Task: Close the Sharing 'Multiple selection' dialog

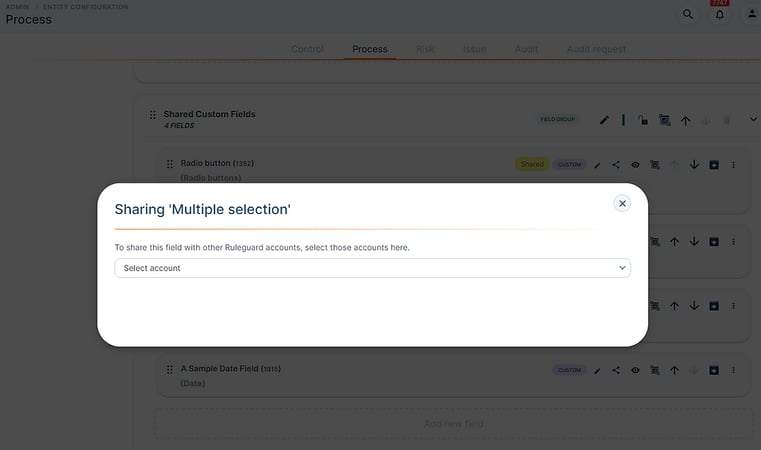Action: click(622, 203)
